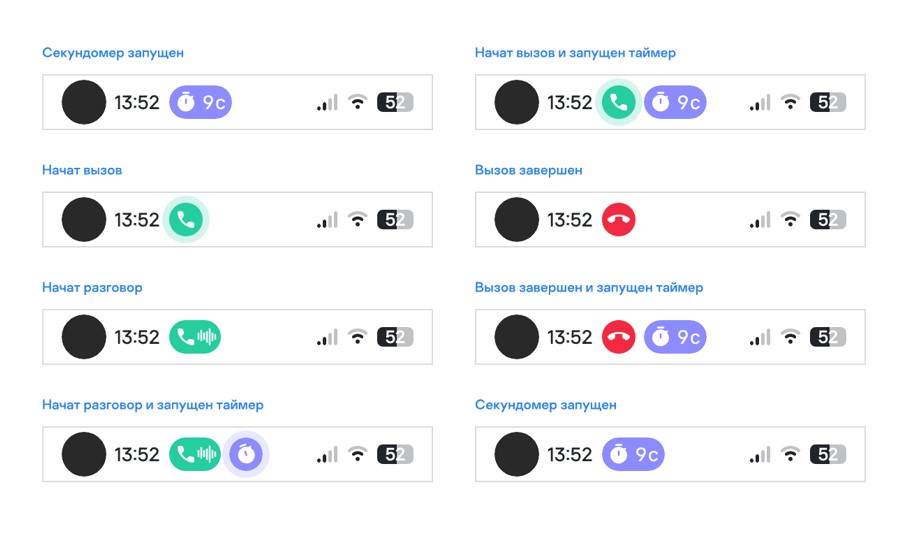911x545 pixels.
Task: Click the "Начат разговор" heading text
Action: coord(92,288)
